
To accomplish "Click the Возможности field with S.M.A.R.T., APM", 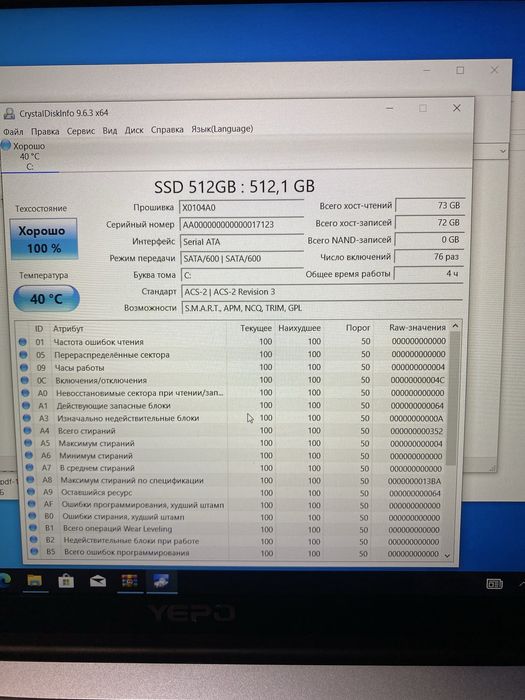I will tap(321, 308).
